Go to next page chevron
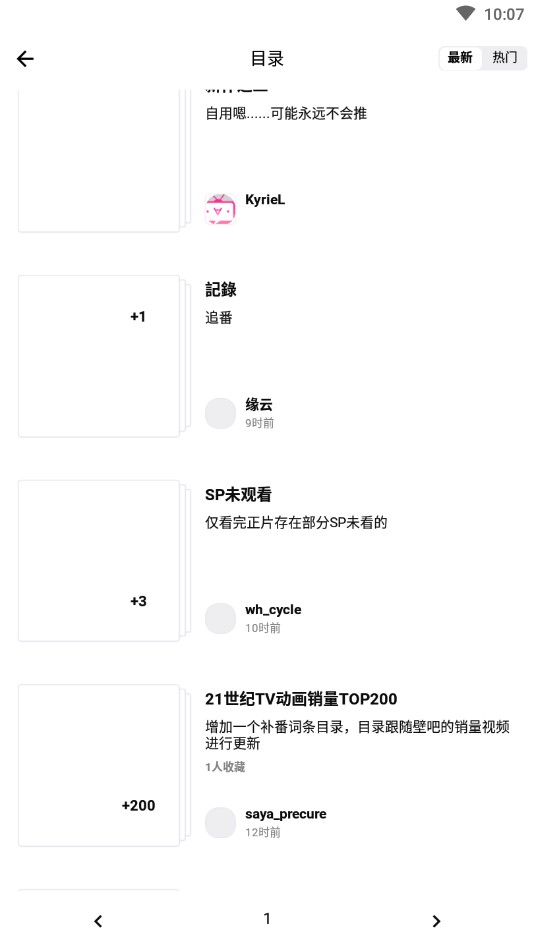This screenshot has width=534, height=949. point(436,921)
